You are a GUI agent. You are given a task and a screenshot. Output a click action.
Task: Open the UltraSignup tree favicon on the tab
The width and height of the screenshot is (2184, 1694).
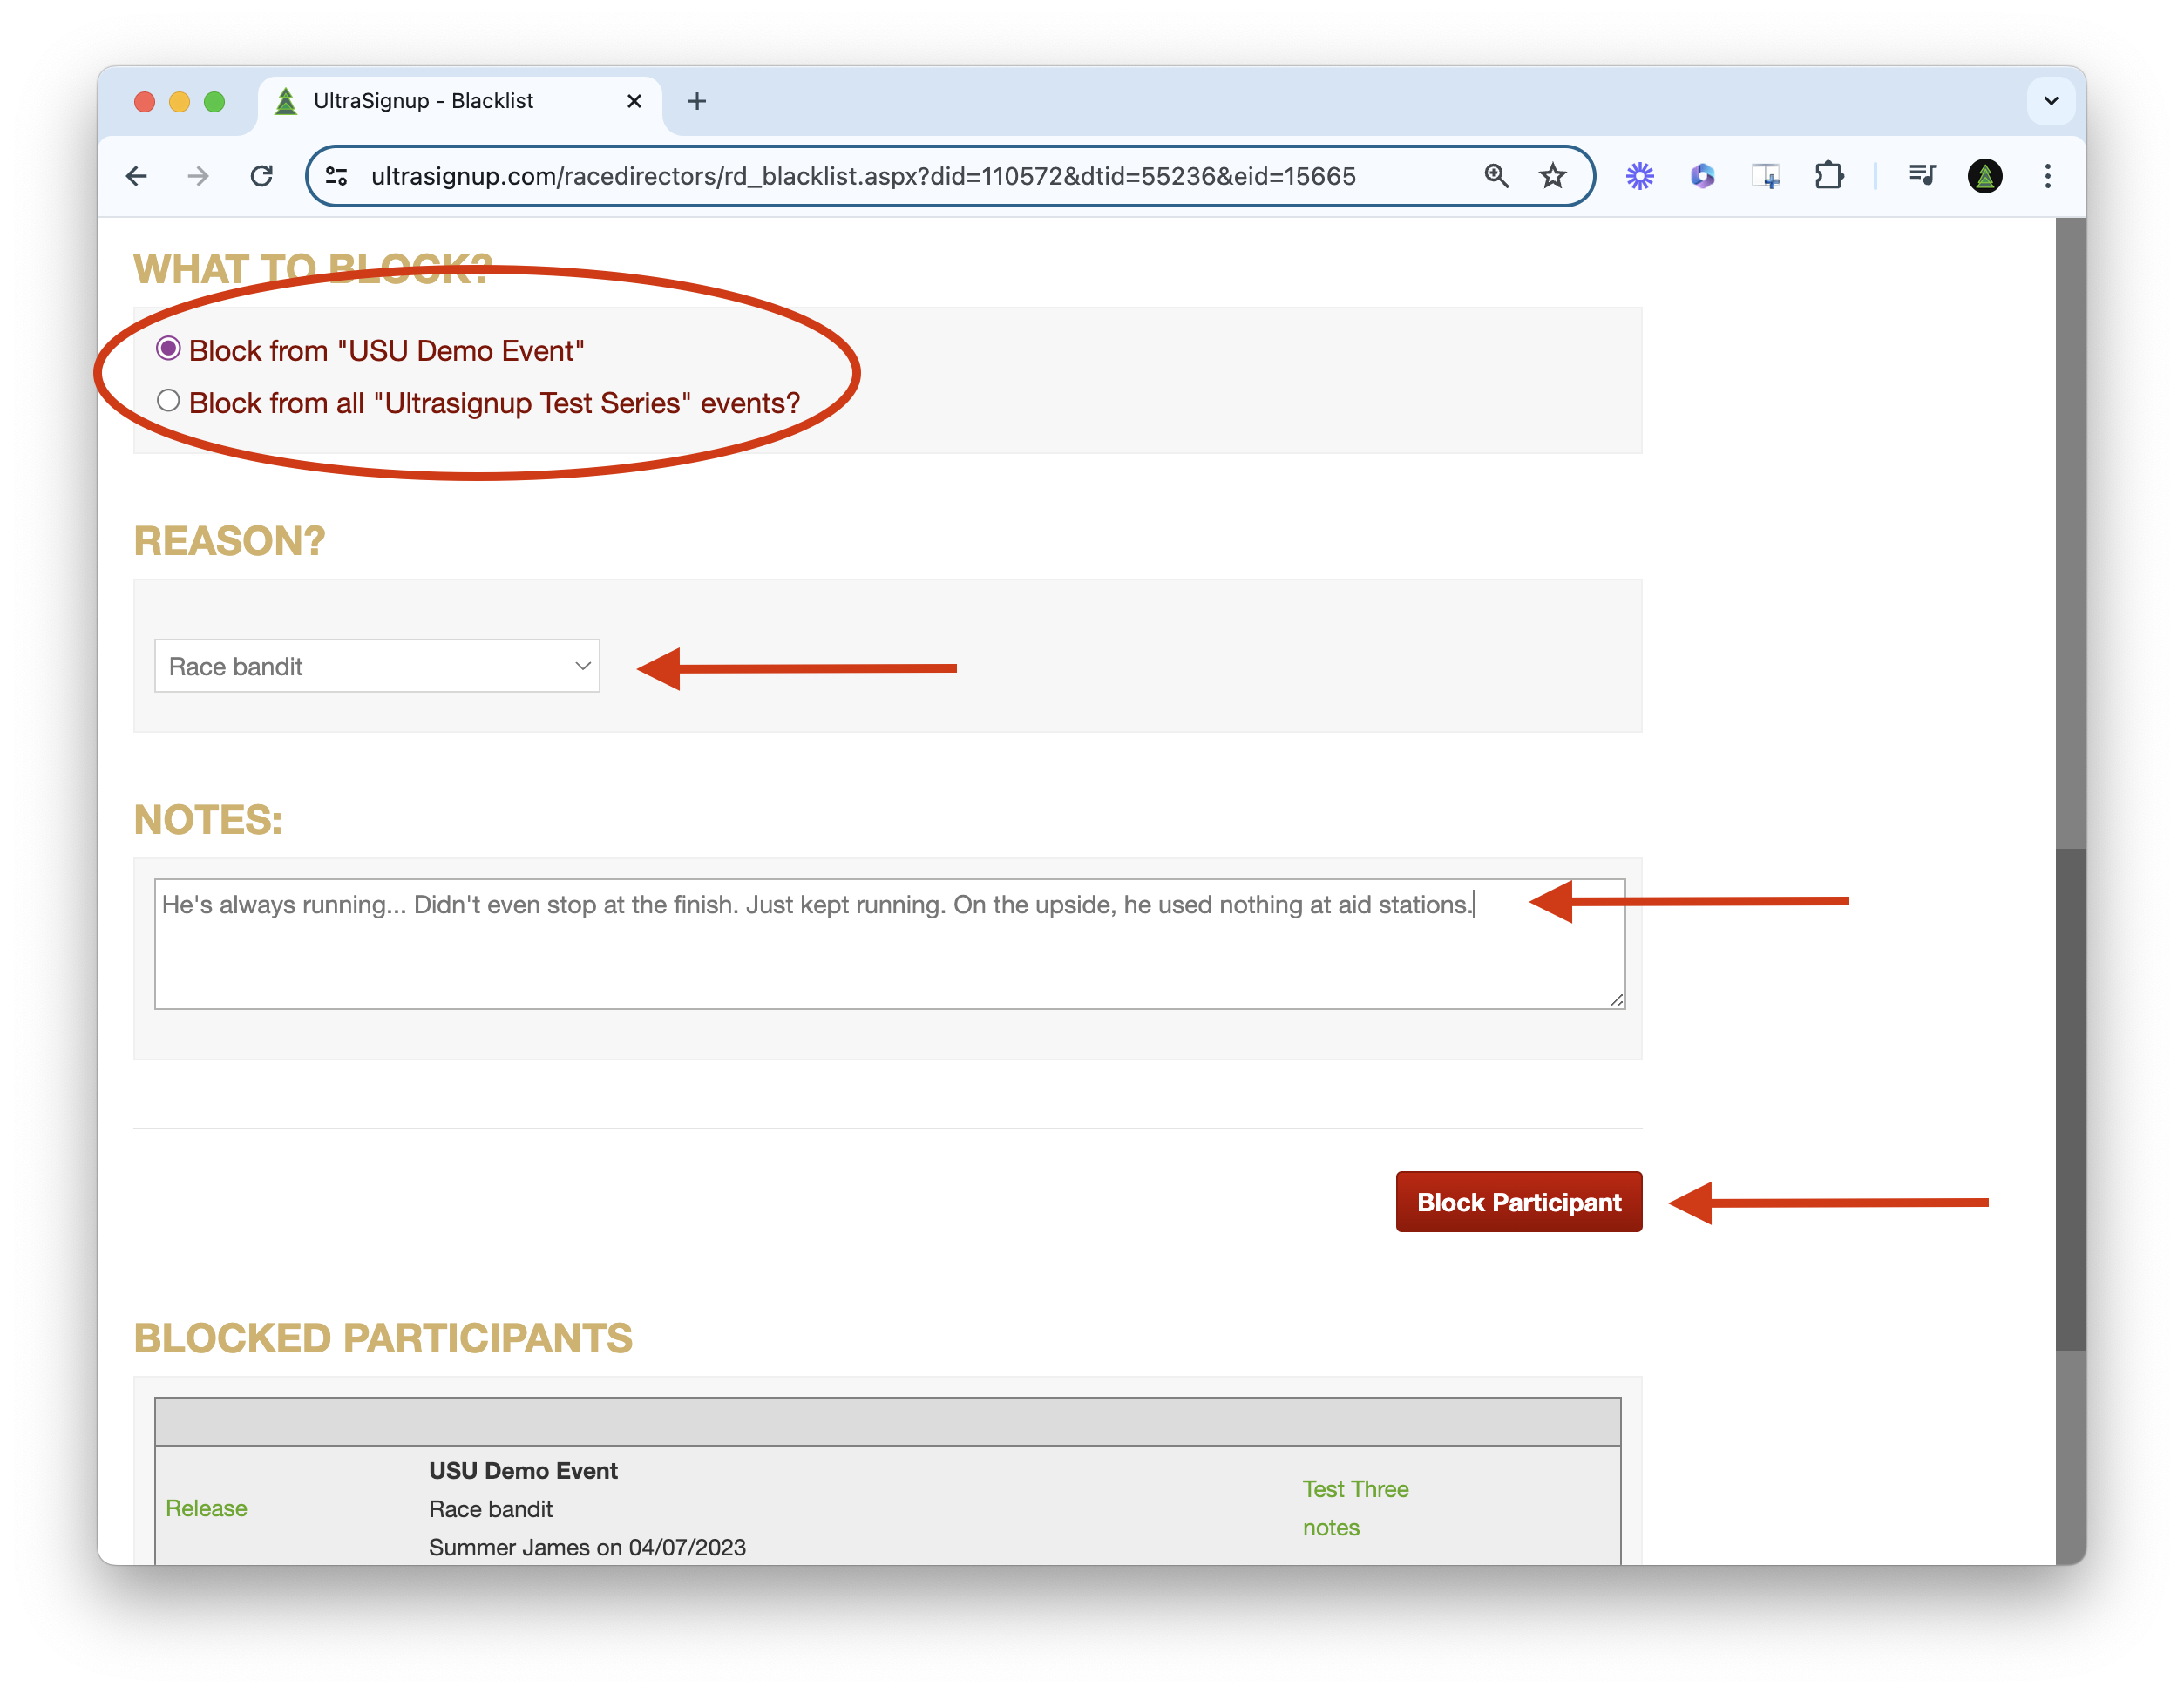[287, 100]
